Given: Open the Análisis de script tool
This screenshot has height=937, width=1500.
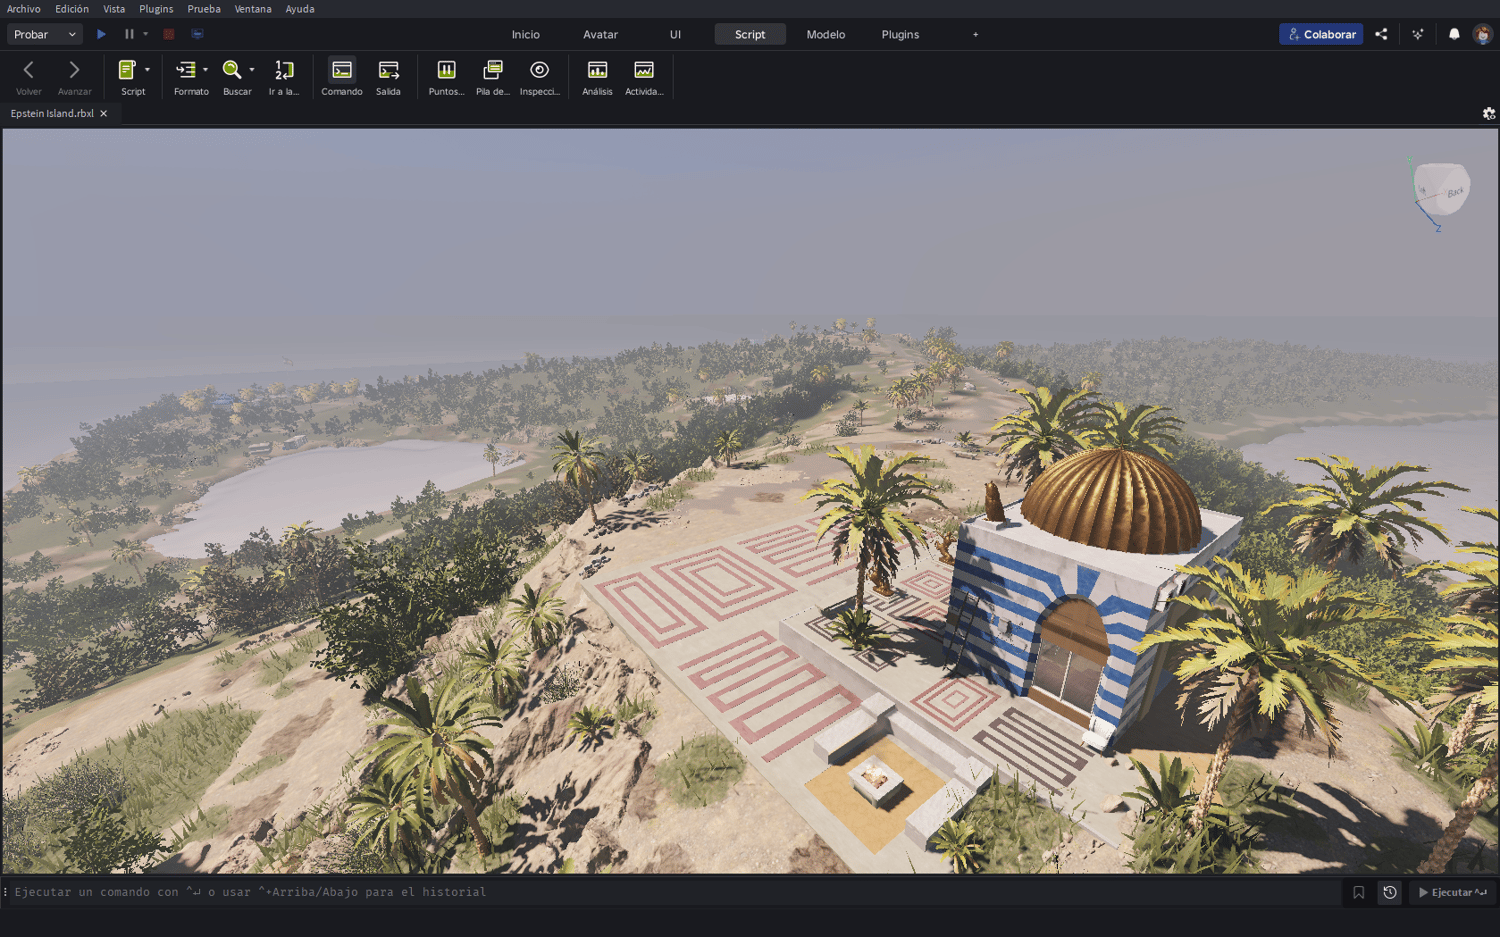Looking at the screenshot, I should [x=597, y=76].
